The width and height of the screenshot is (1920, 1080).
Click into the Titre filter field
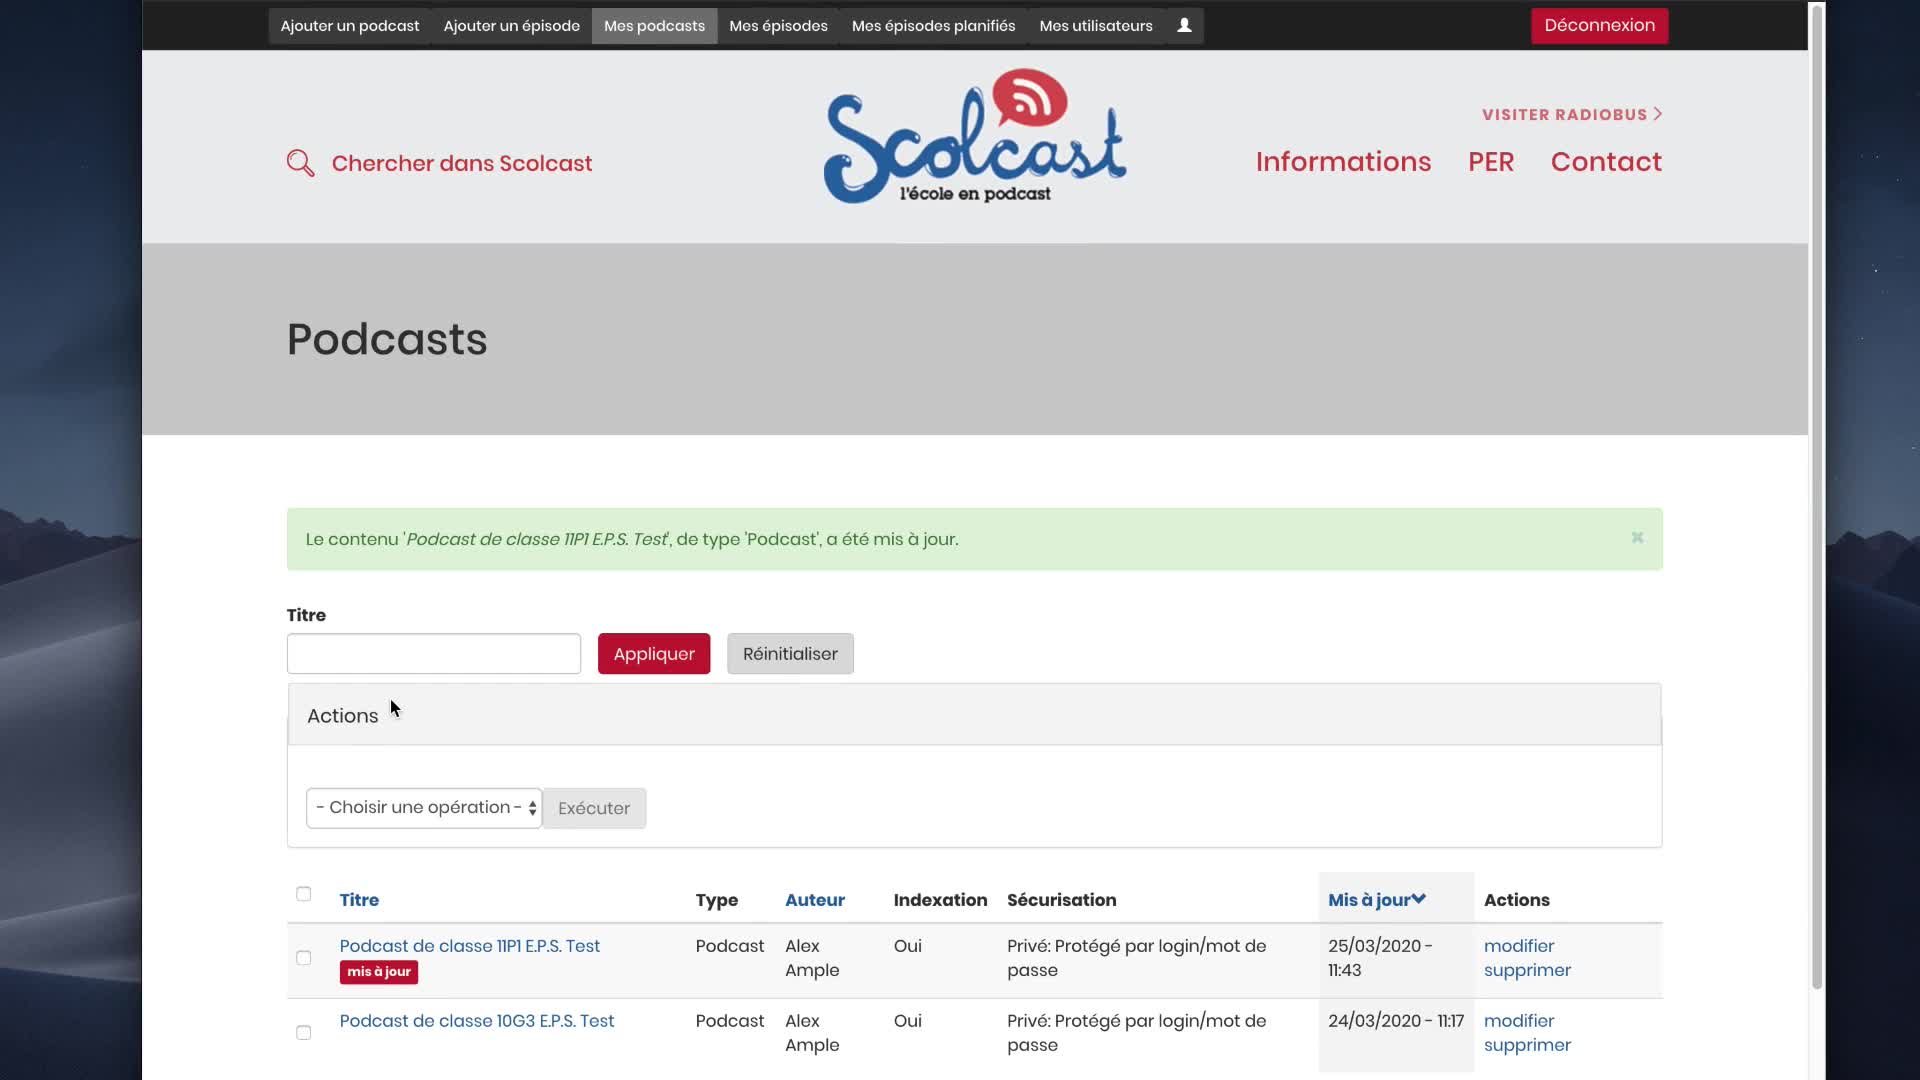click(433, 654)
